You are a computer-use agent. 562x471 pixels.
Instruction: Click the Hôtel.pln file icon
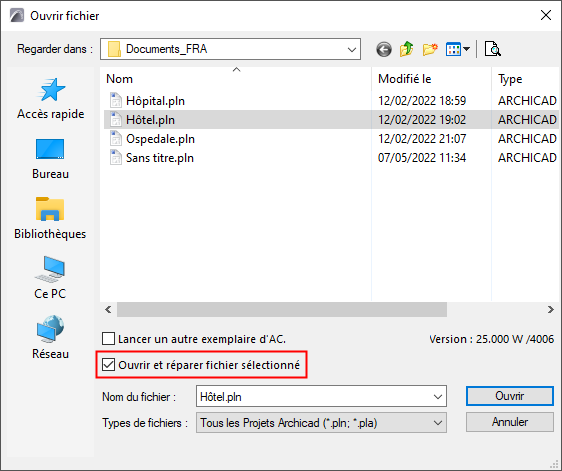point(115,120)
